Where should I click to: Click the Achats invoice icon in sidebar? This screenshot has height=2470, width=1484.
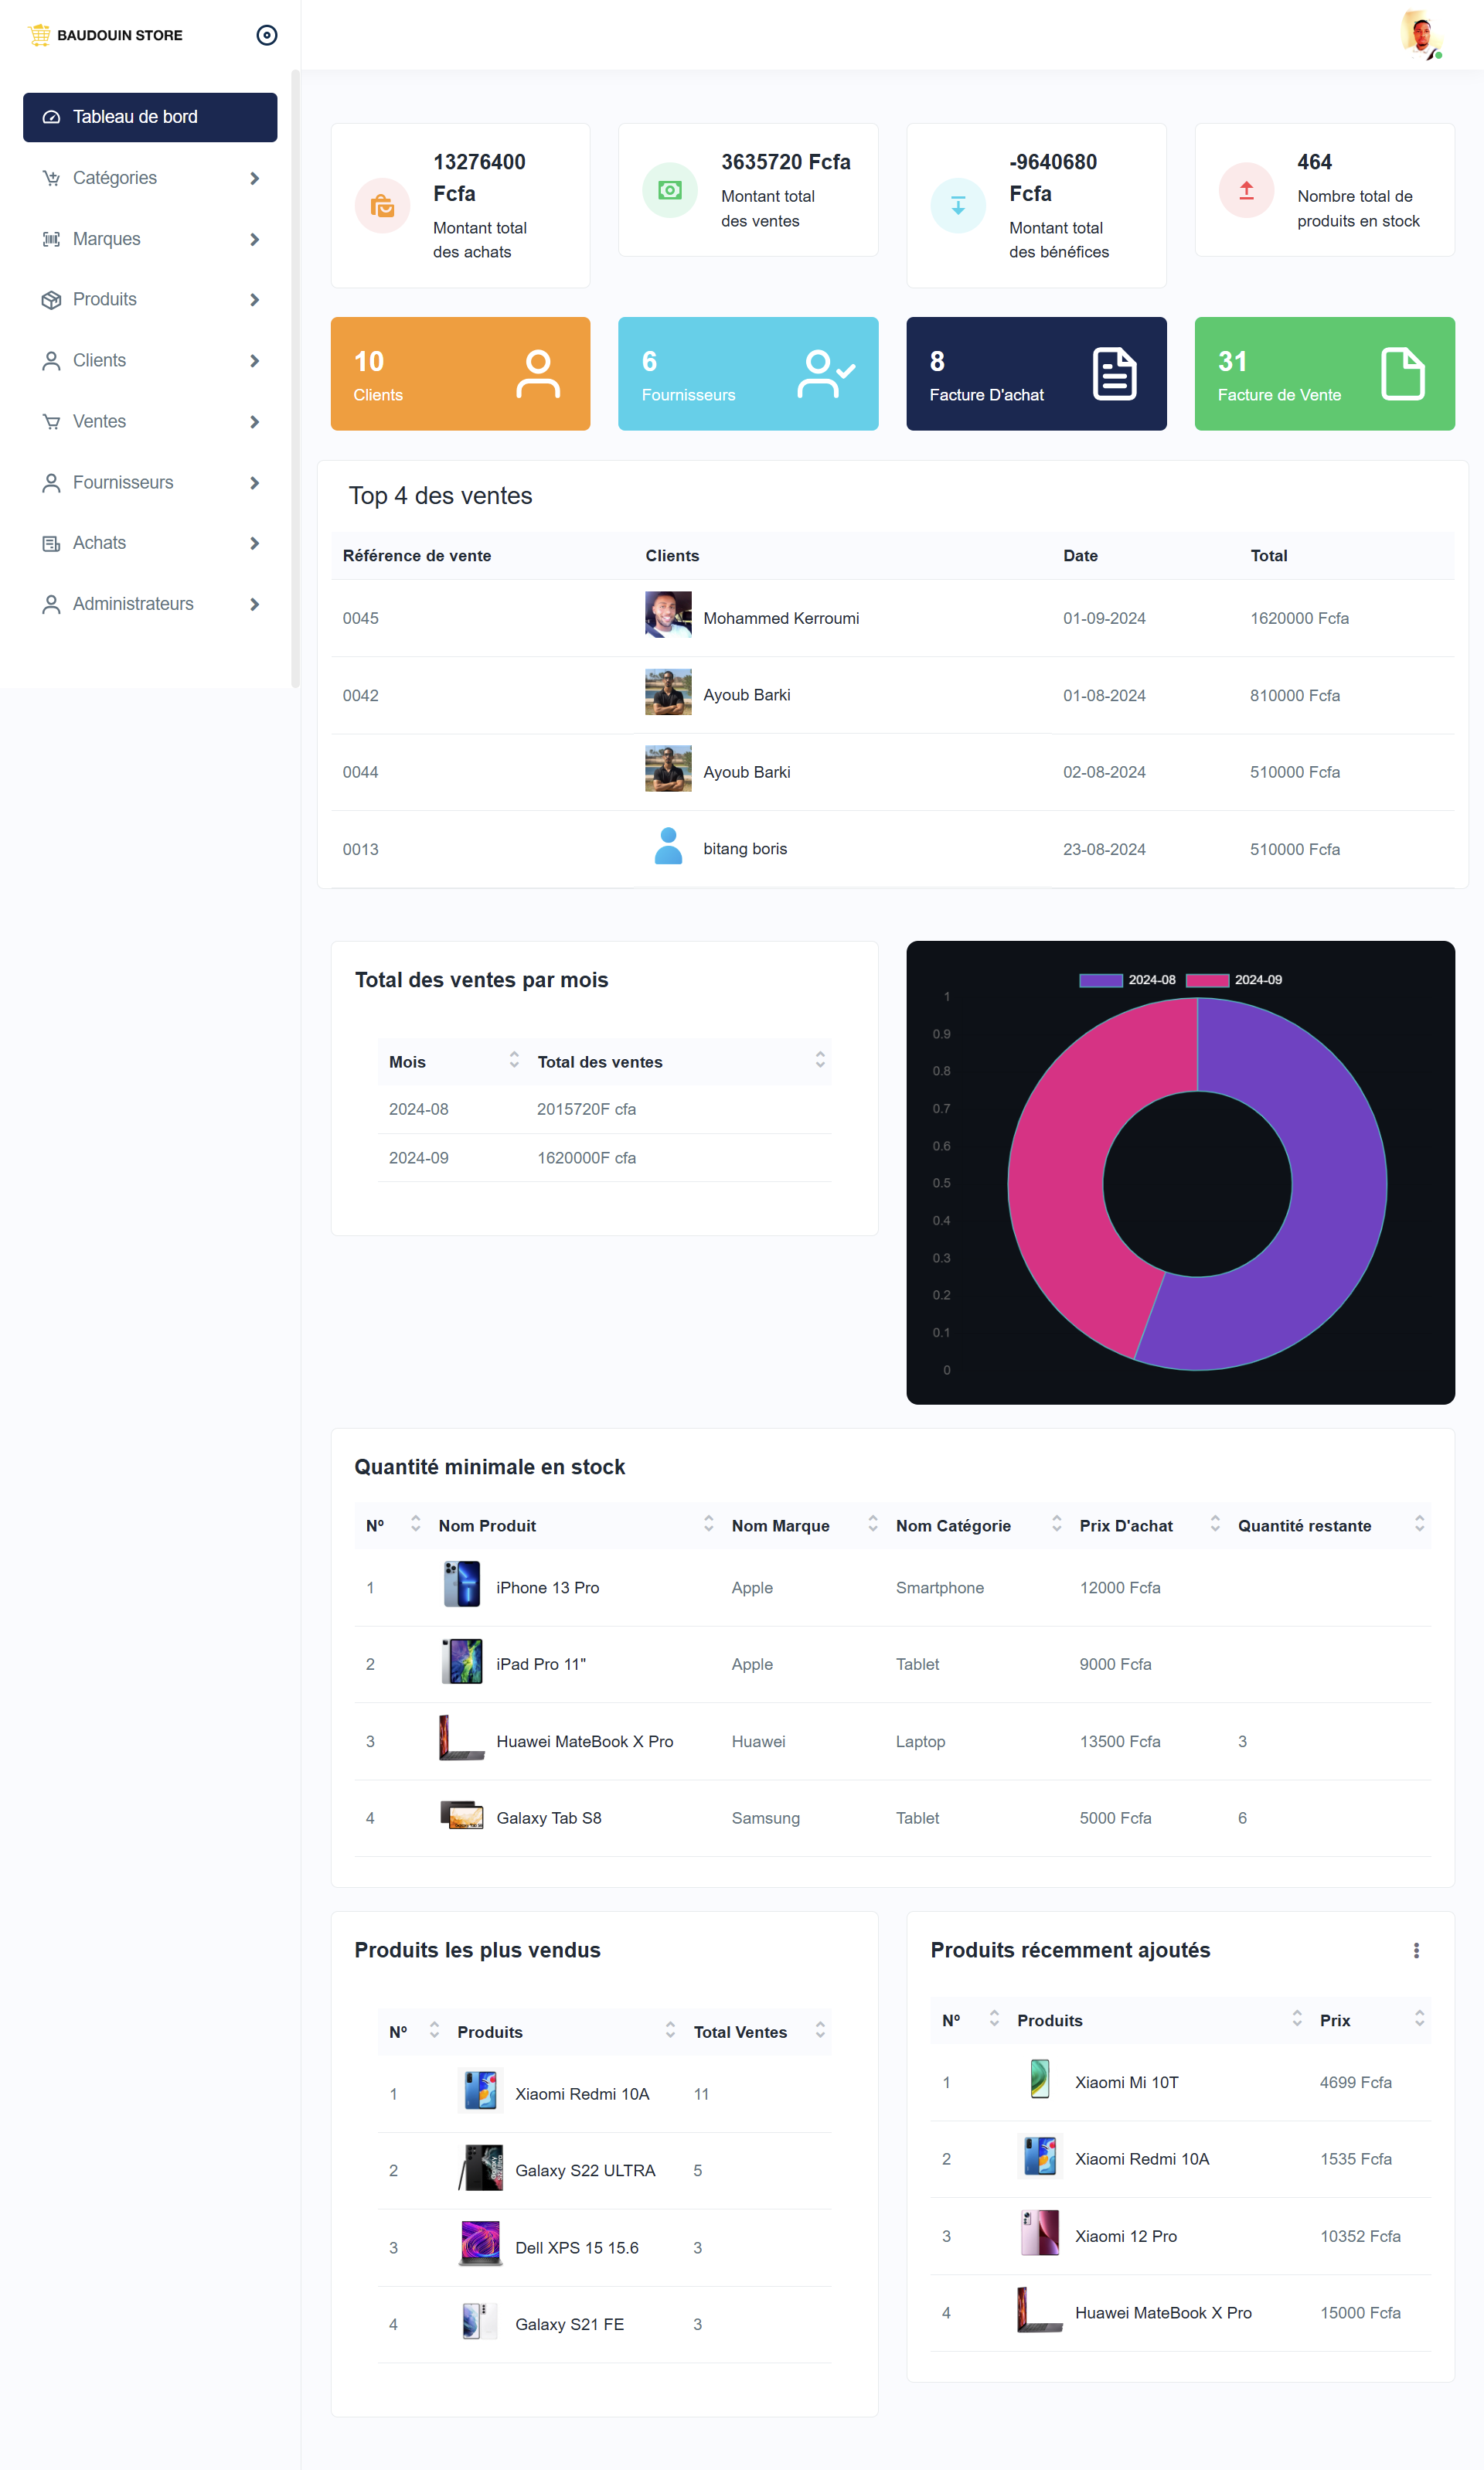[x=51, y=543]
